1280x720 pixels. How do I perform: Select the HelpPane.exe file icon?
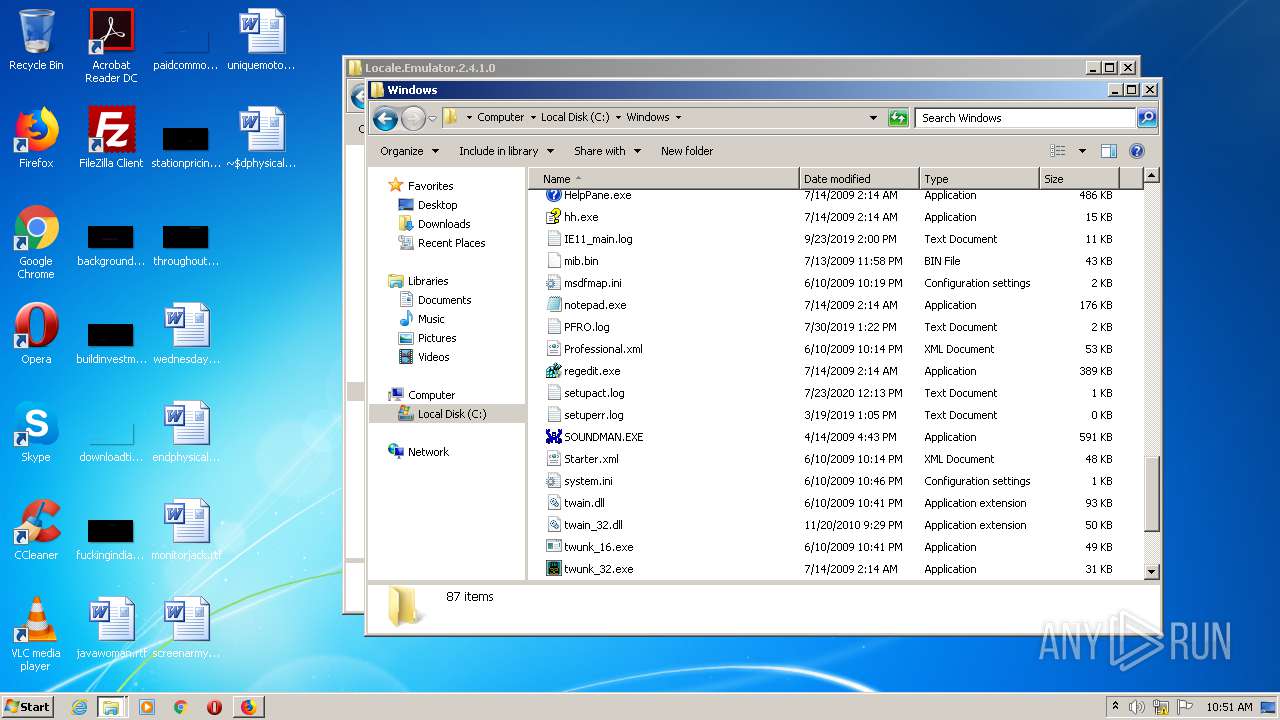pos(554,195)
